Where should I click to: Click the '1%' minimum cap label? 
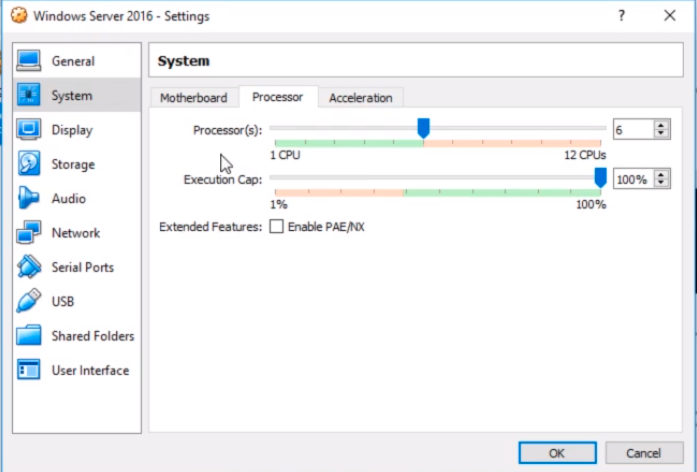click(279, 204)
